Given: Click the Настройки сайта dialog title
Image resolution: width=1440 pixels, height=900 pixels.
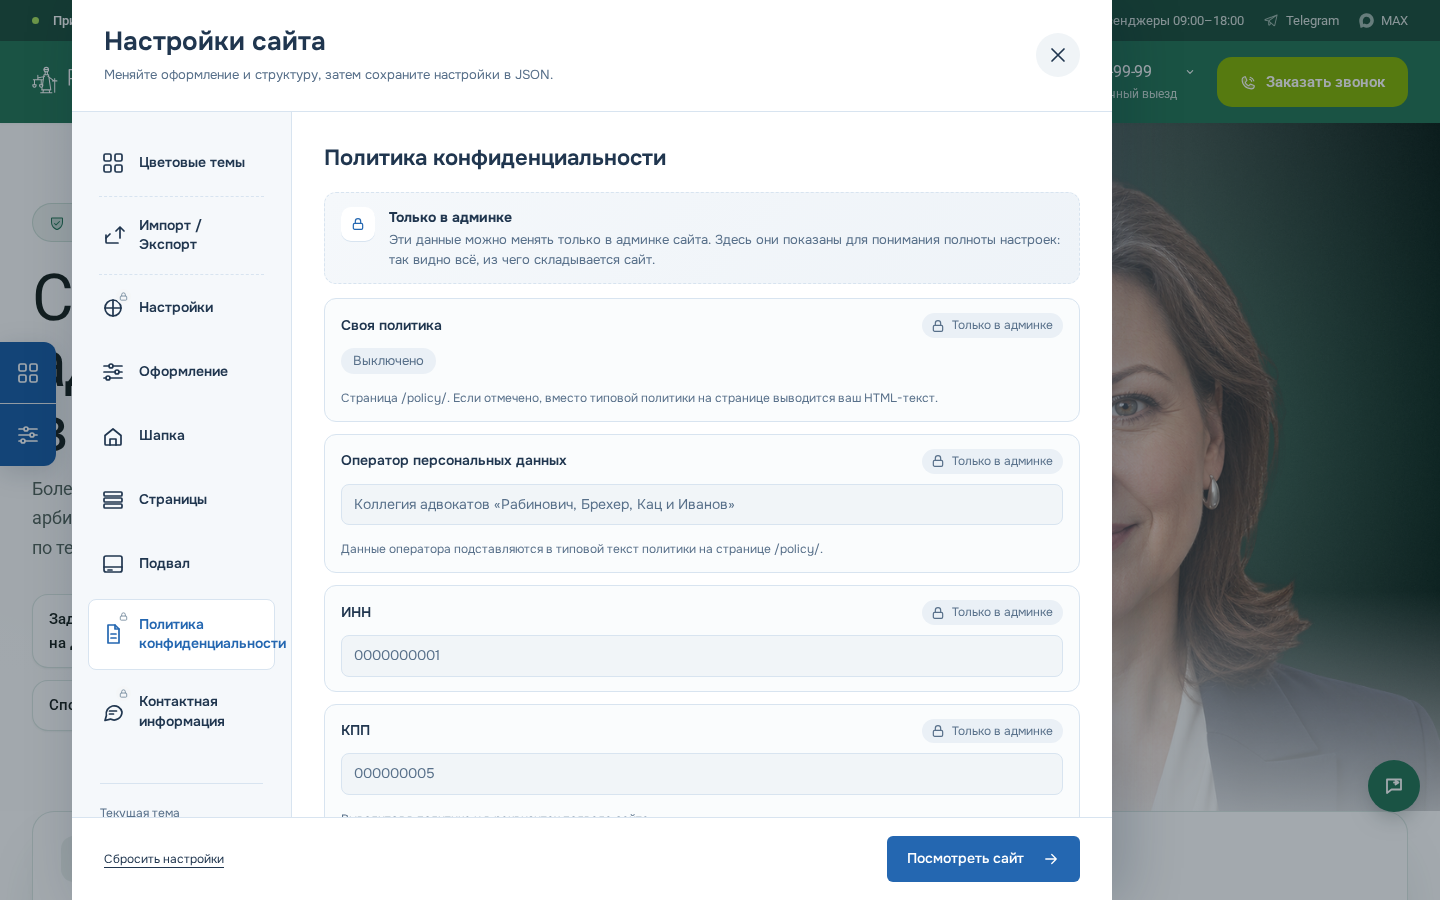Looking at the screenshot, I should point(215,41).
